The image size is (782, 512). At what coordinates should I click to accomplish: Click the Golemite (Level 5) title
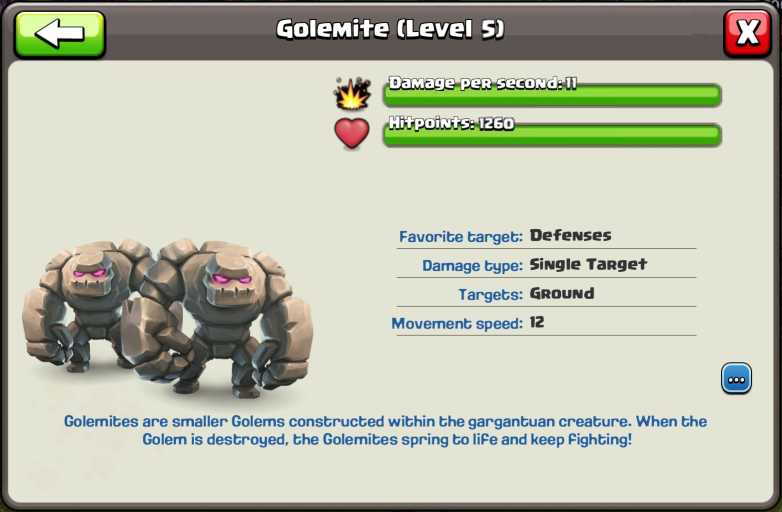[390, 29]
